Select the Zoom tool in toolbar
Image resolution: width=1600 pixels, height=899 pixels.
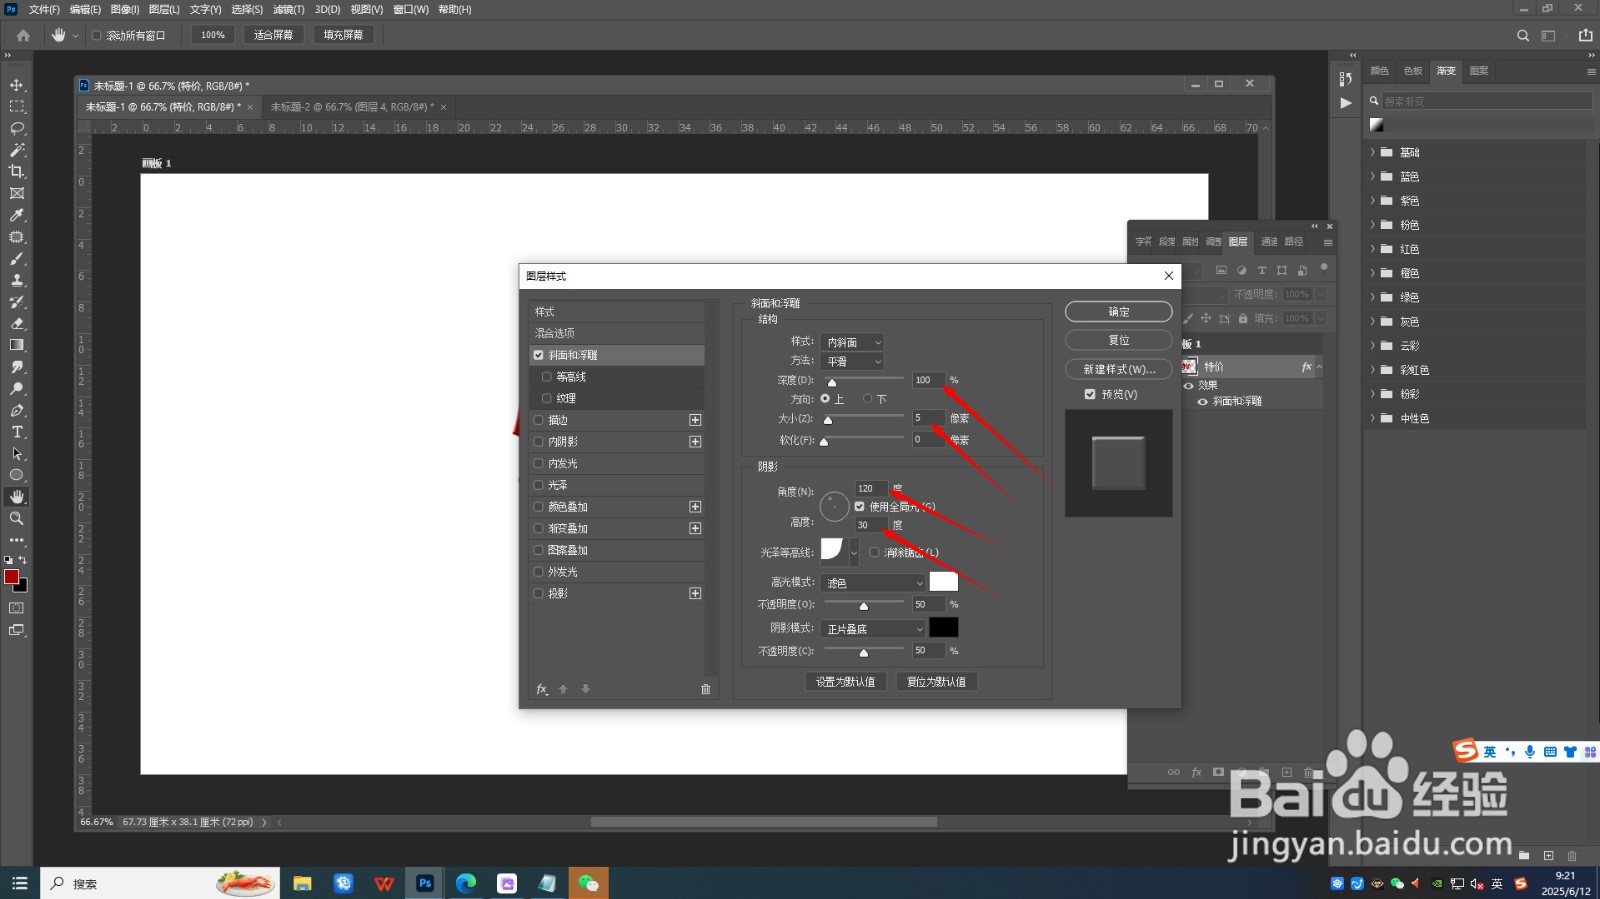click(x=17, y=518)
